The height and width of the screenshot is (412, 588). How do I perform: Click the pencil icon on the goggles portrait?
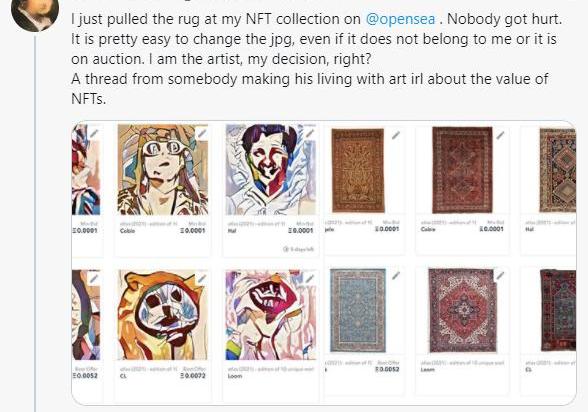pos(202,133)
